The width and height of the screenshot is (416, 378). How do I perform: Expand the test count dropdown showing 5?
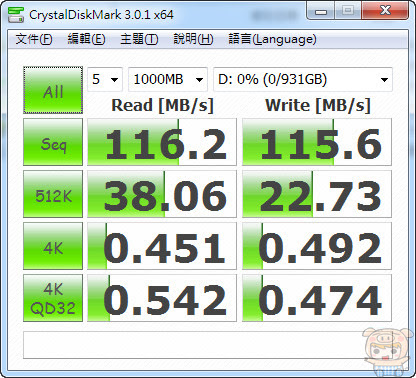[105, 79]
